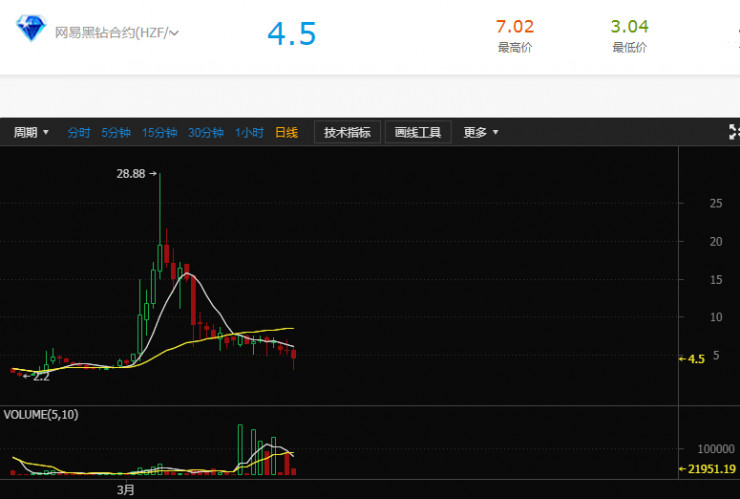Open the 周期 period dropdown
Viewport: 740px width, 499px height.
[31, 132]
